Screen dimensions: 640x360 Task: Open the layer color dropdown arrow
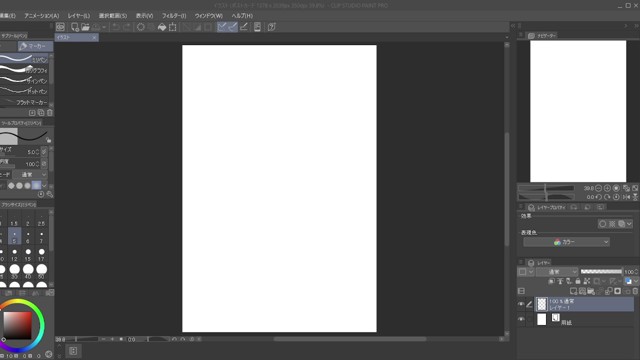pos(636,281)
